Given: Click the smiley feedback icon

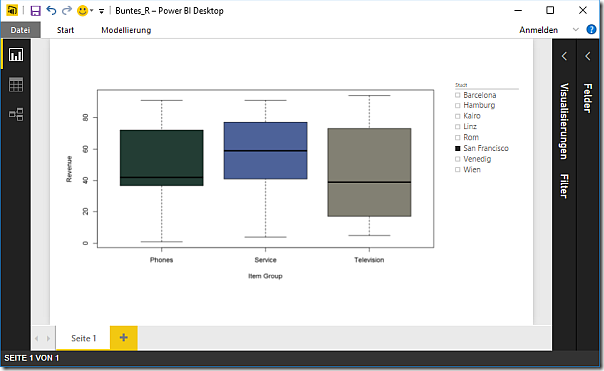Looking at the screenshot, I should (82, 11).
